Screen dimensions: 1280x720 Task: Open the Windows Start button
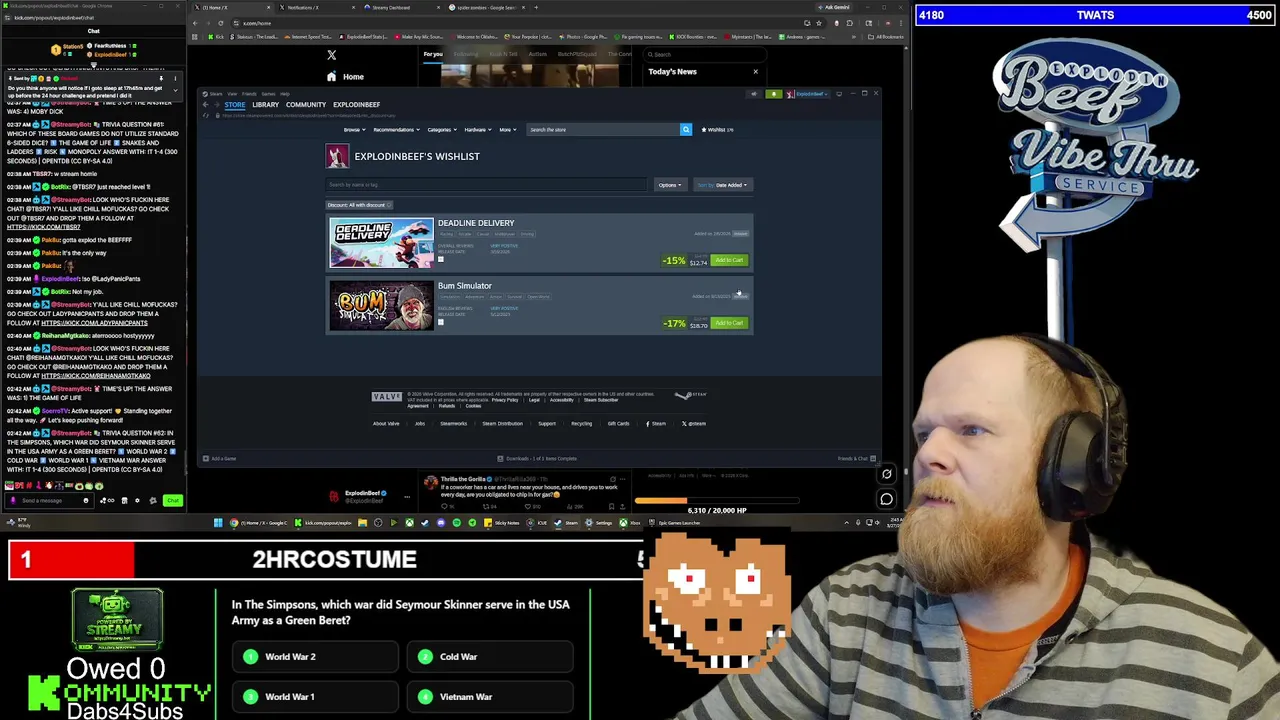pos(217,523)
